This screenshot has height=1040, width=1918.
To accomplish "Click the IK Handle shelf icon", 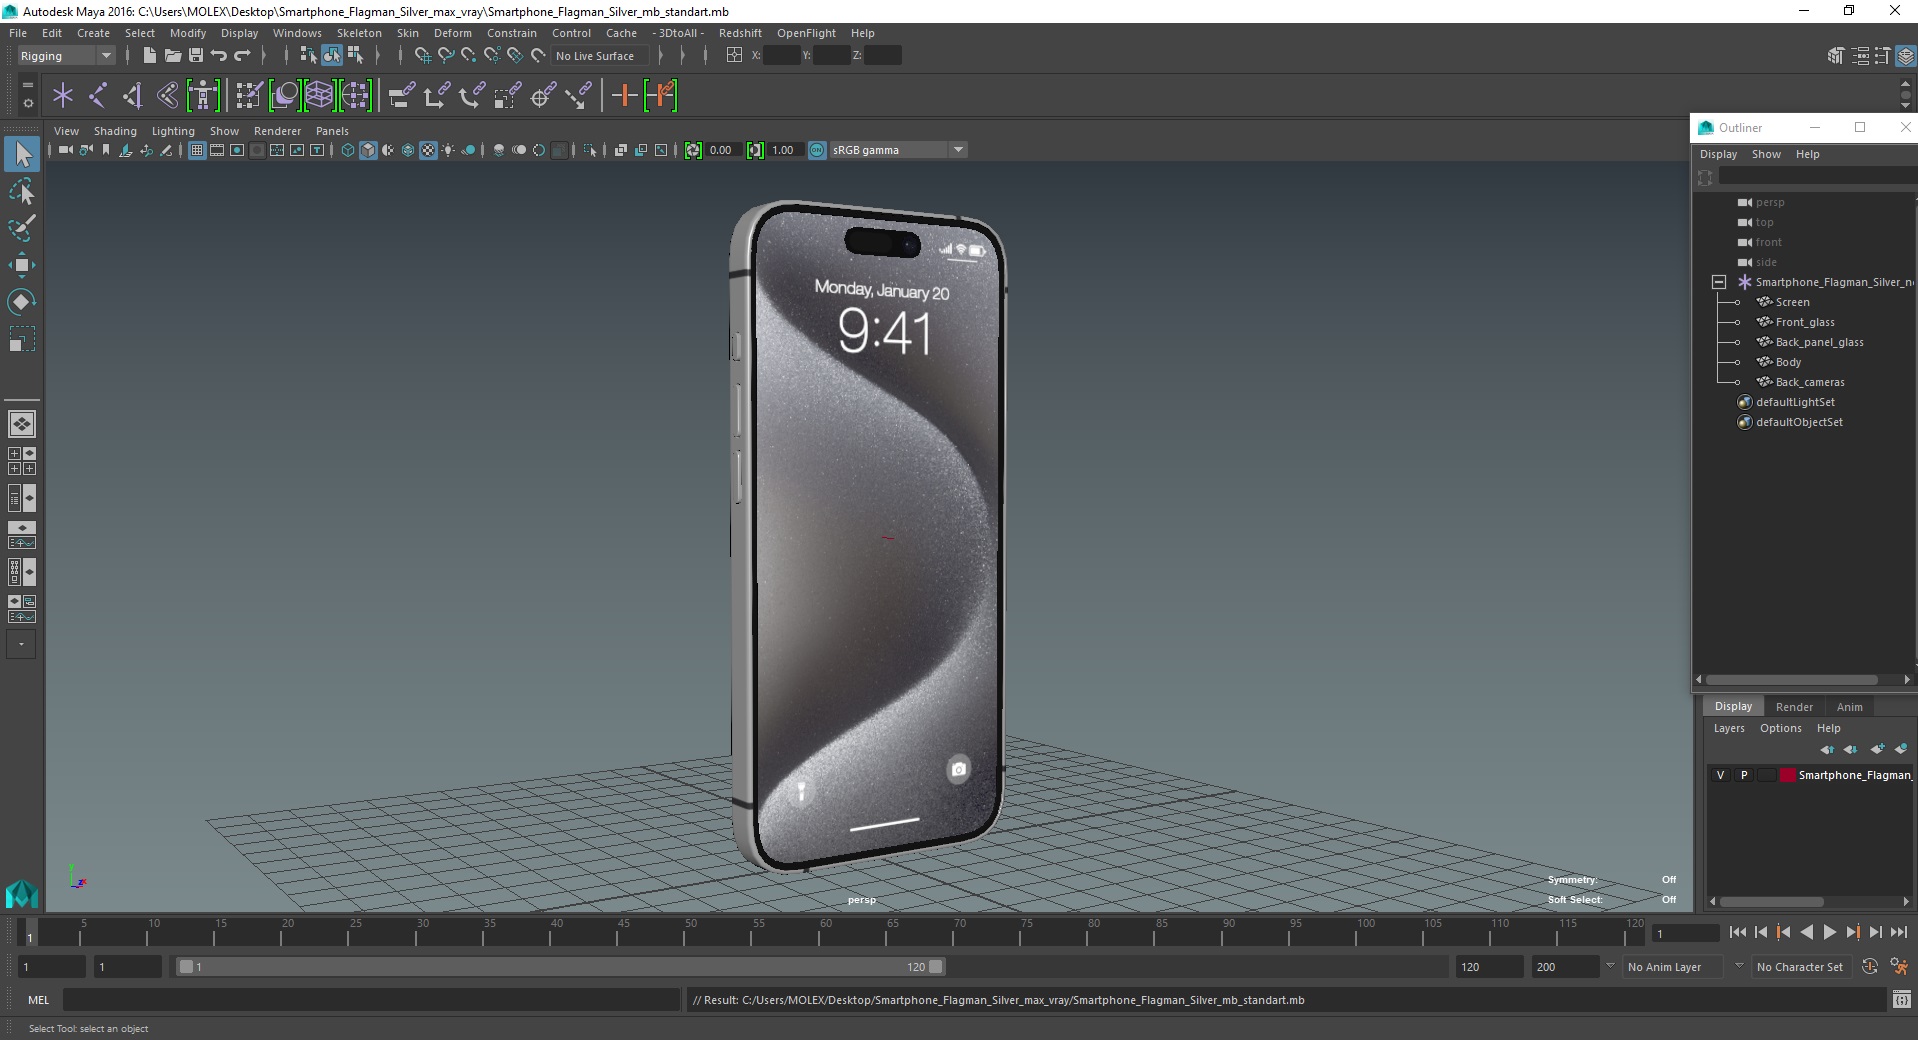I will tap(133, 96).
